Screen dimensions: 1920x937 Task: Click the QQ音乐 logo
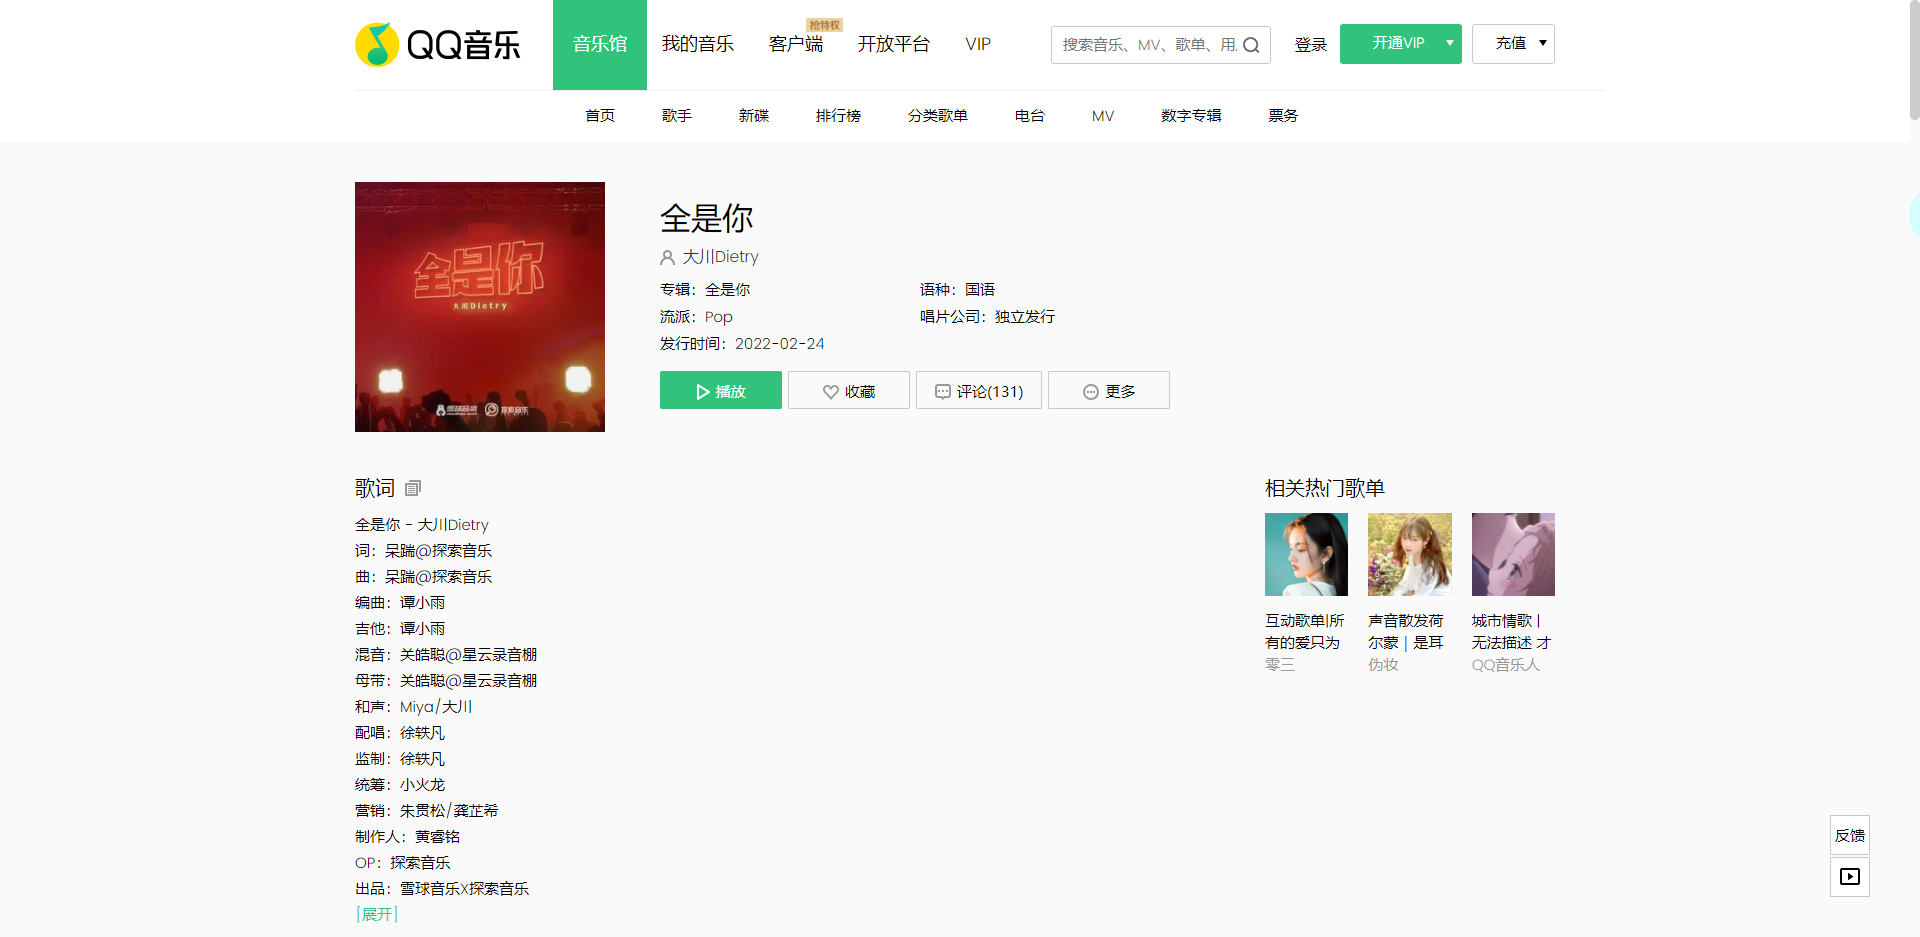coord(437,44)
